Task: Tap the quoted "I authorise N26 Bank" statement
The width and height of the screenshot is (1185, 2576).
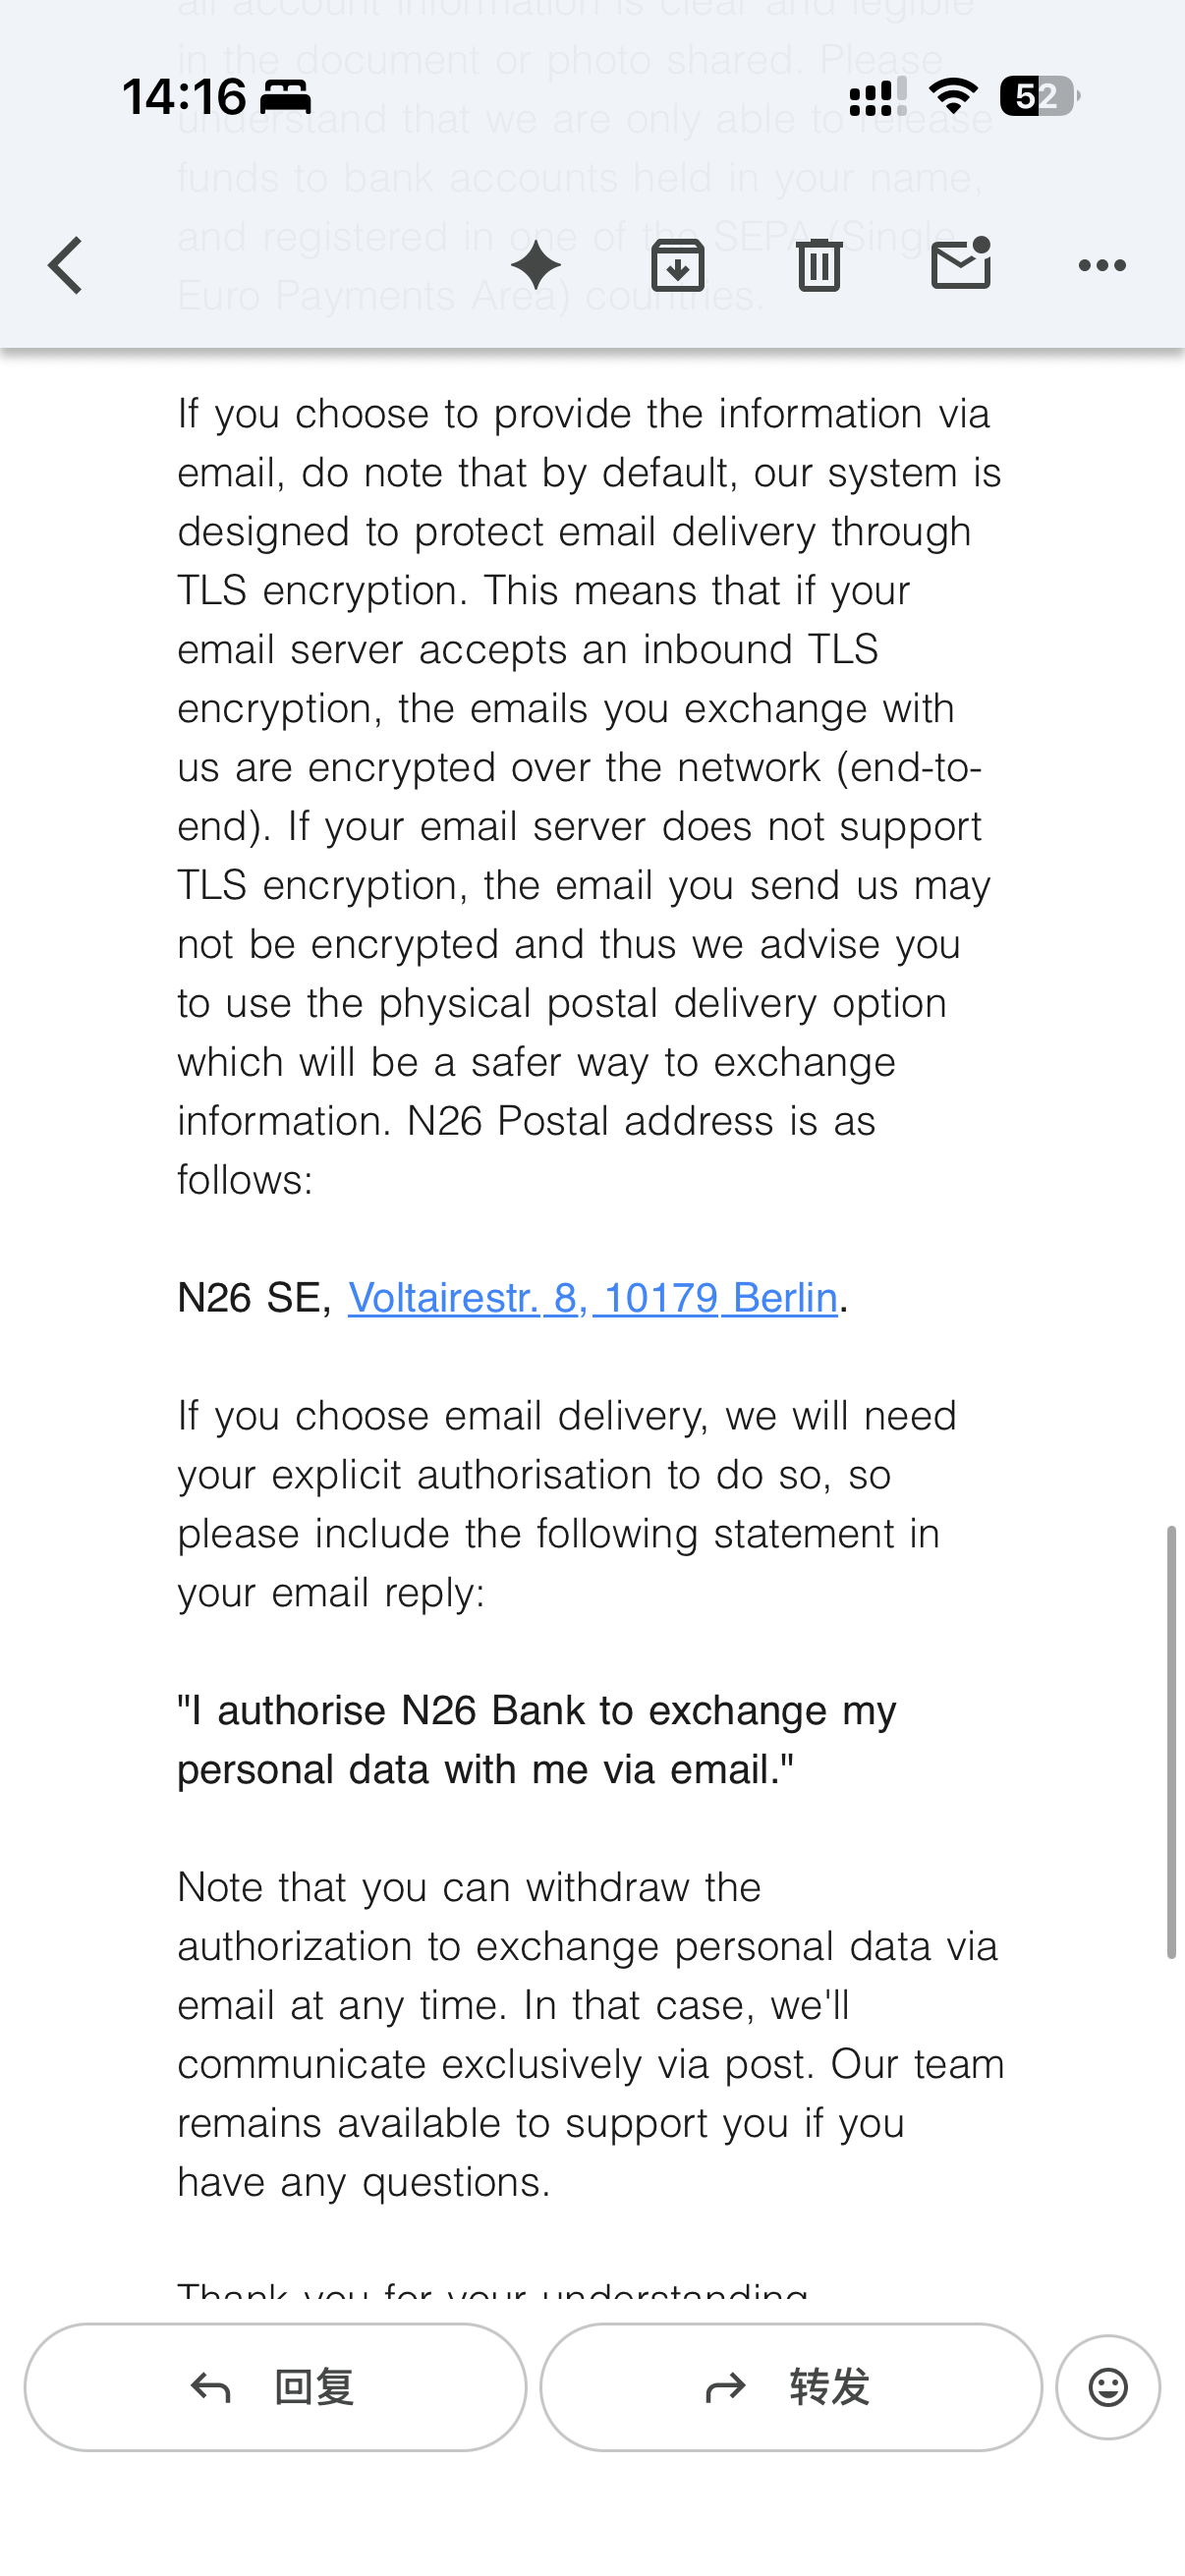Action: (x=537, y=1739)
